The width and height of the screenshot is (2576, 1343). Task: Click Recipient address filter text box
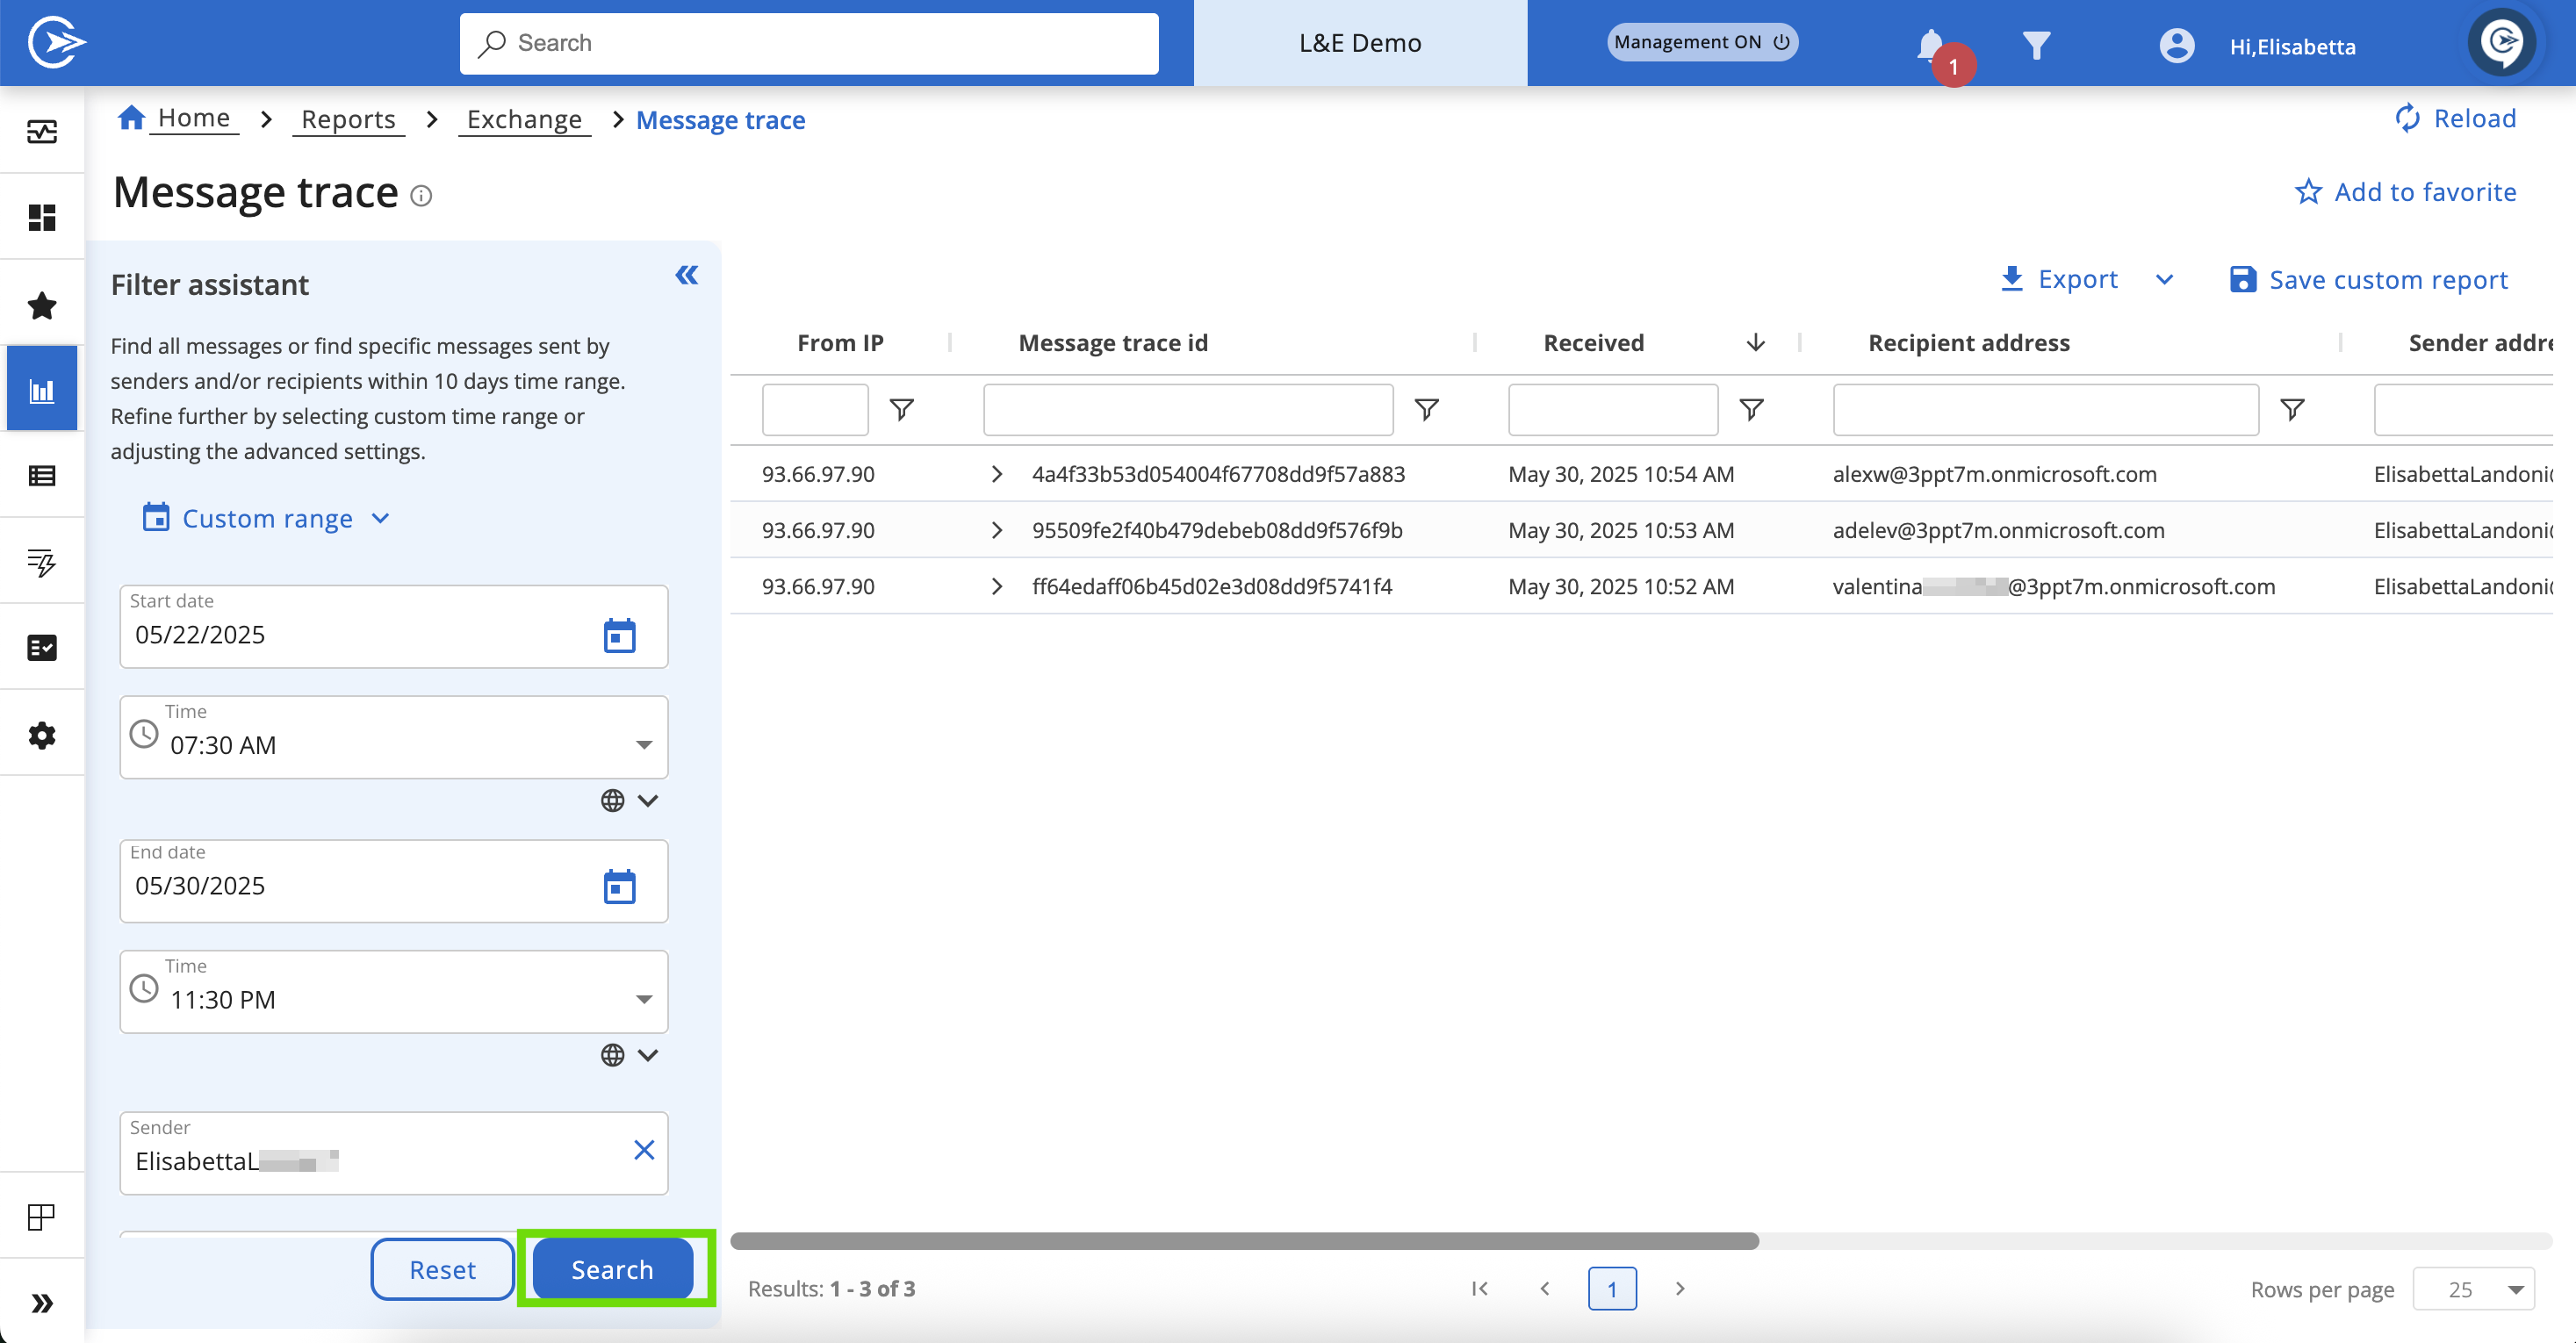(x=2045, y=409)
